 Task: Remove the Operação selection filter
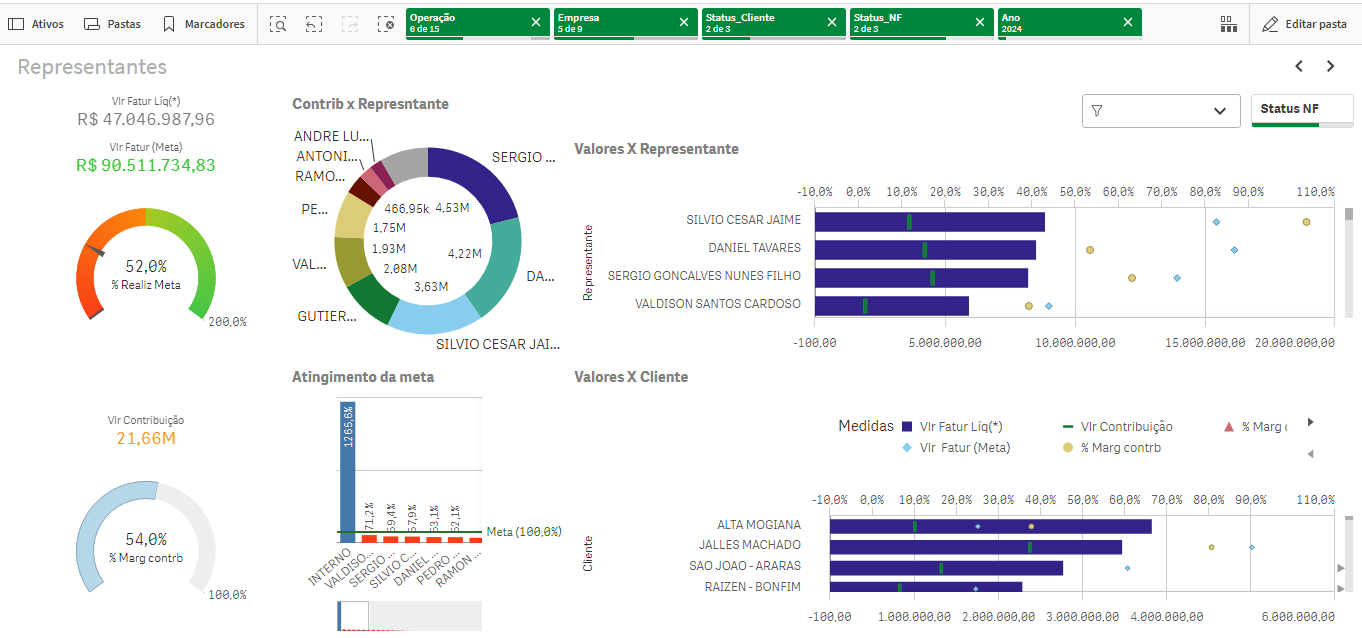pos(536,22)
